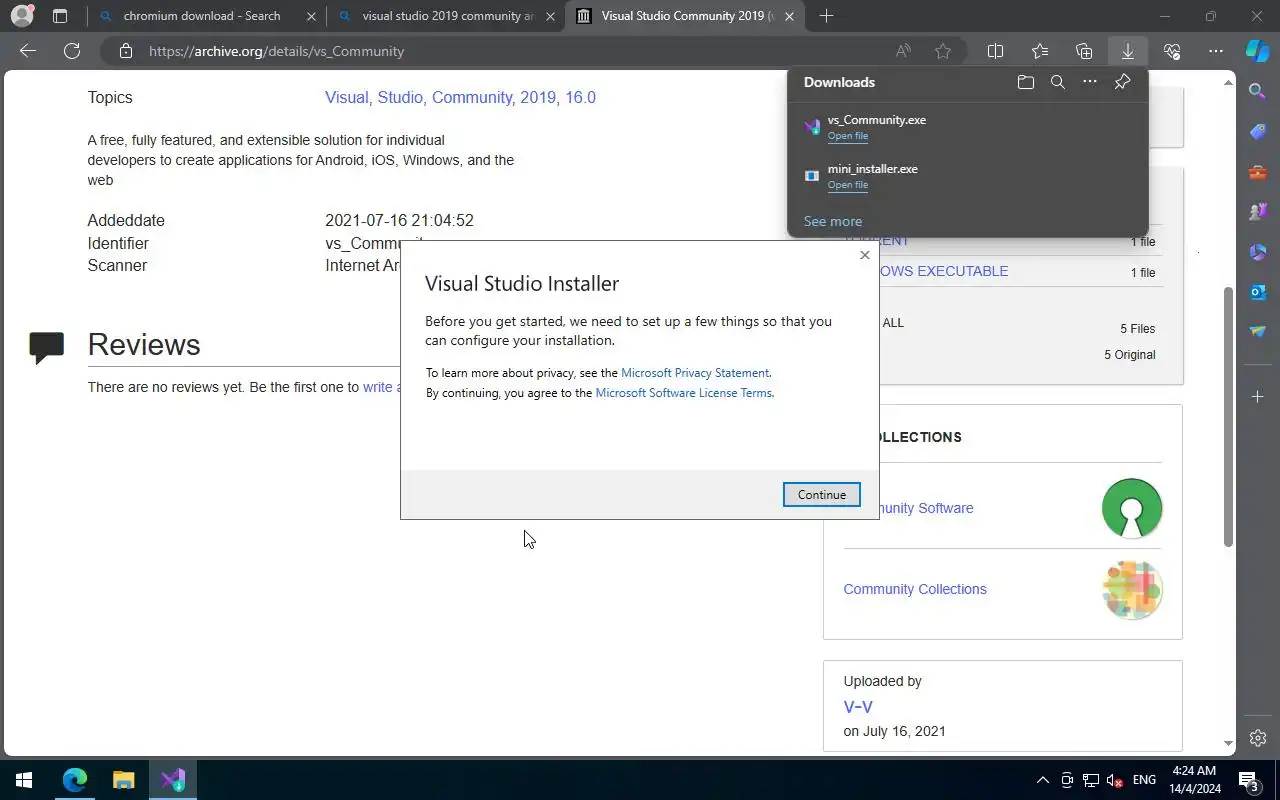The height and width of the screenshot is (800, 1280).
Task: Open sidebar Outlook icon
Action: point(1258,291)
